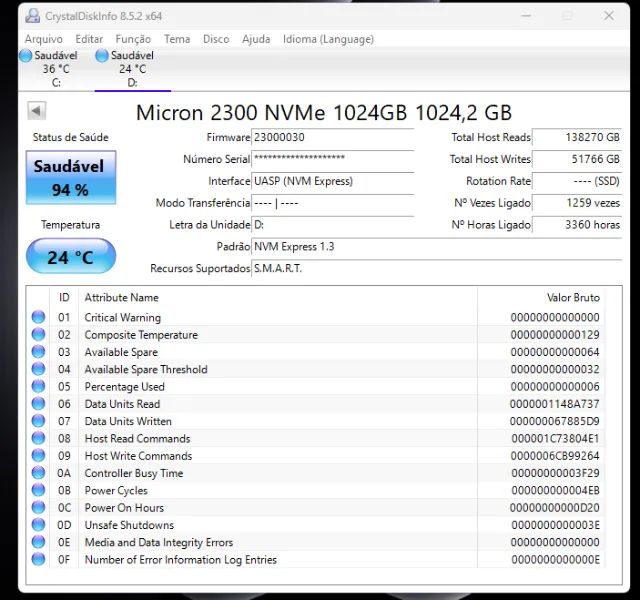Open the Ajuda menu
Viewport: 640px width, 600px height.
tap(256, 39)
